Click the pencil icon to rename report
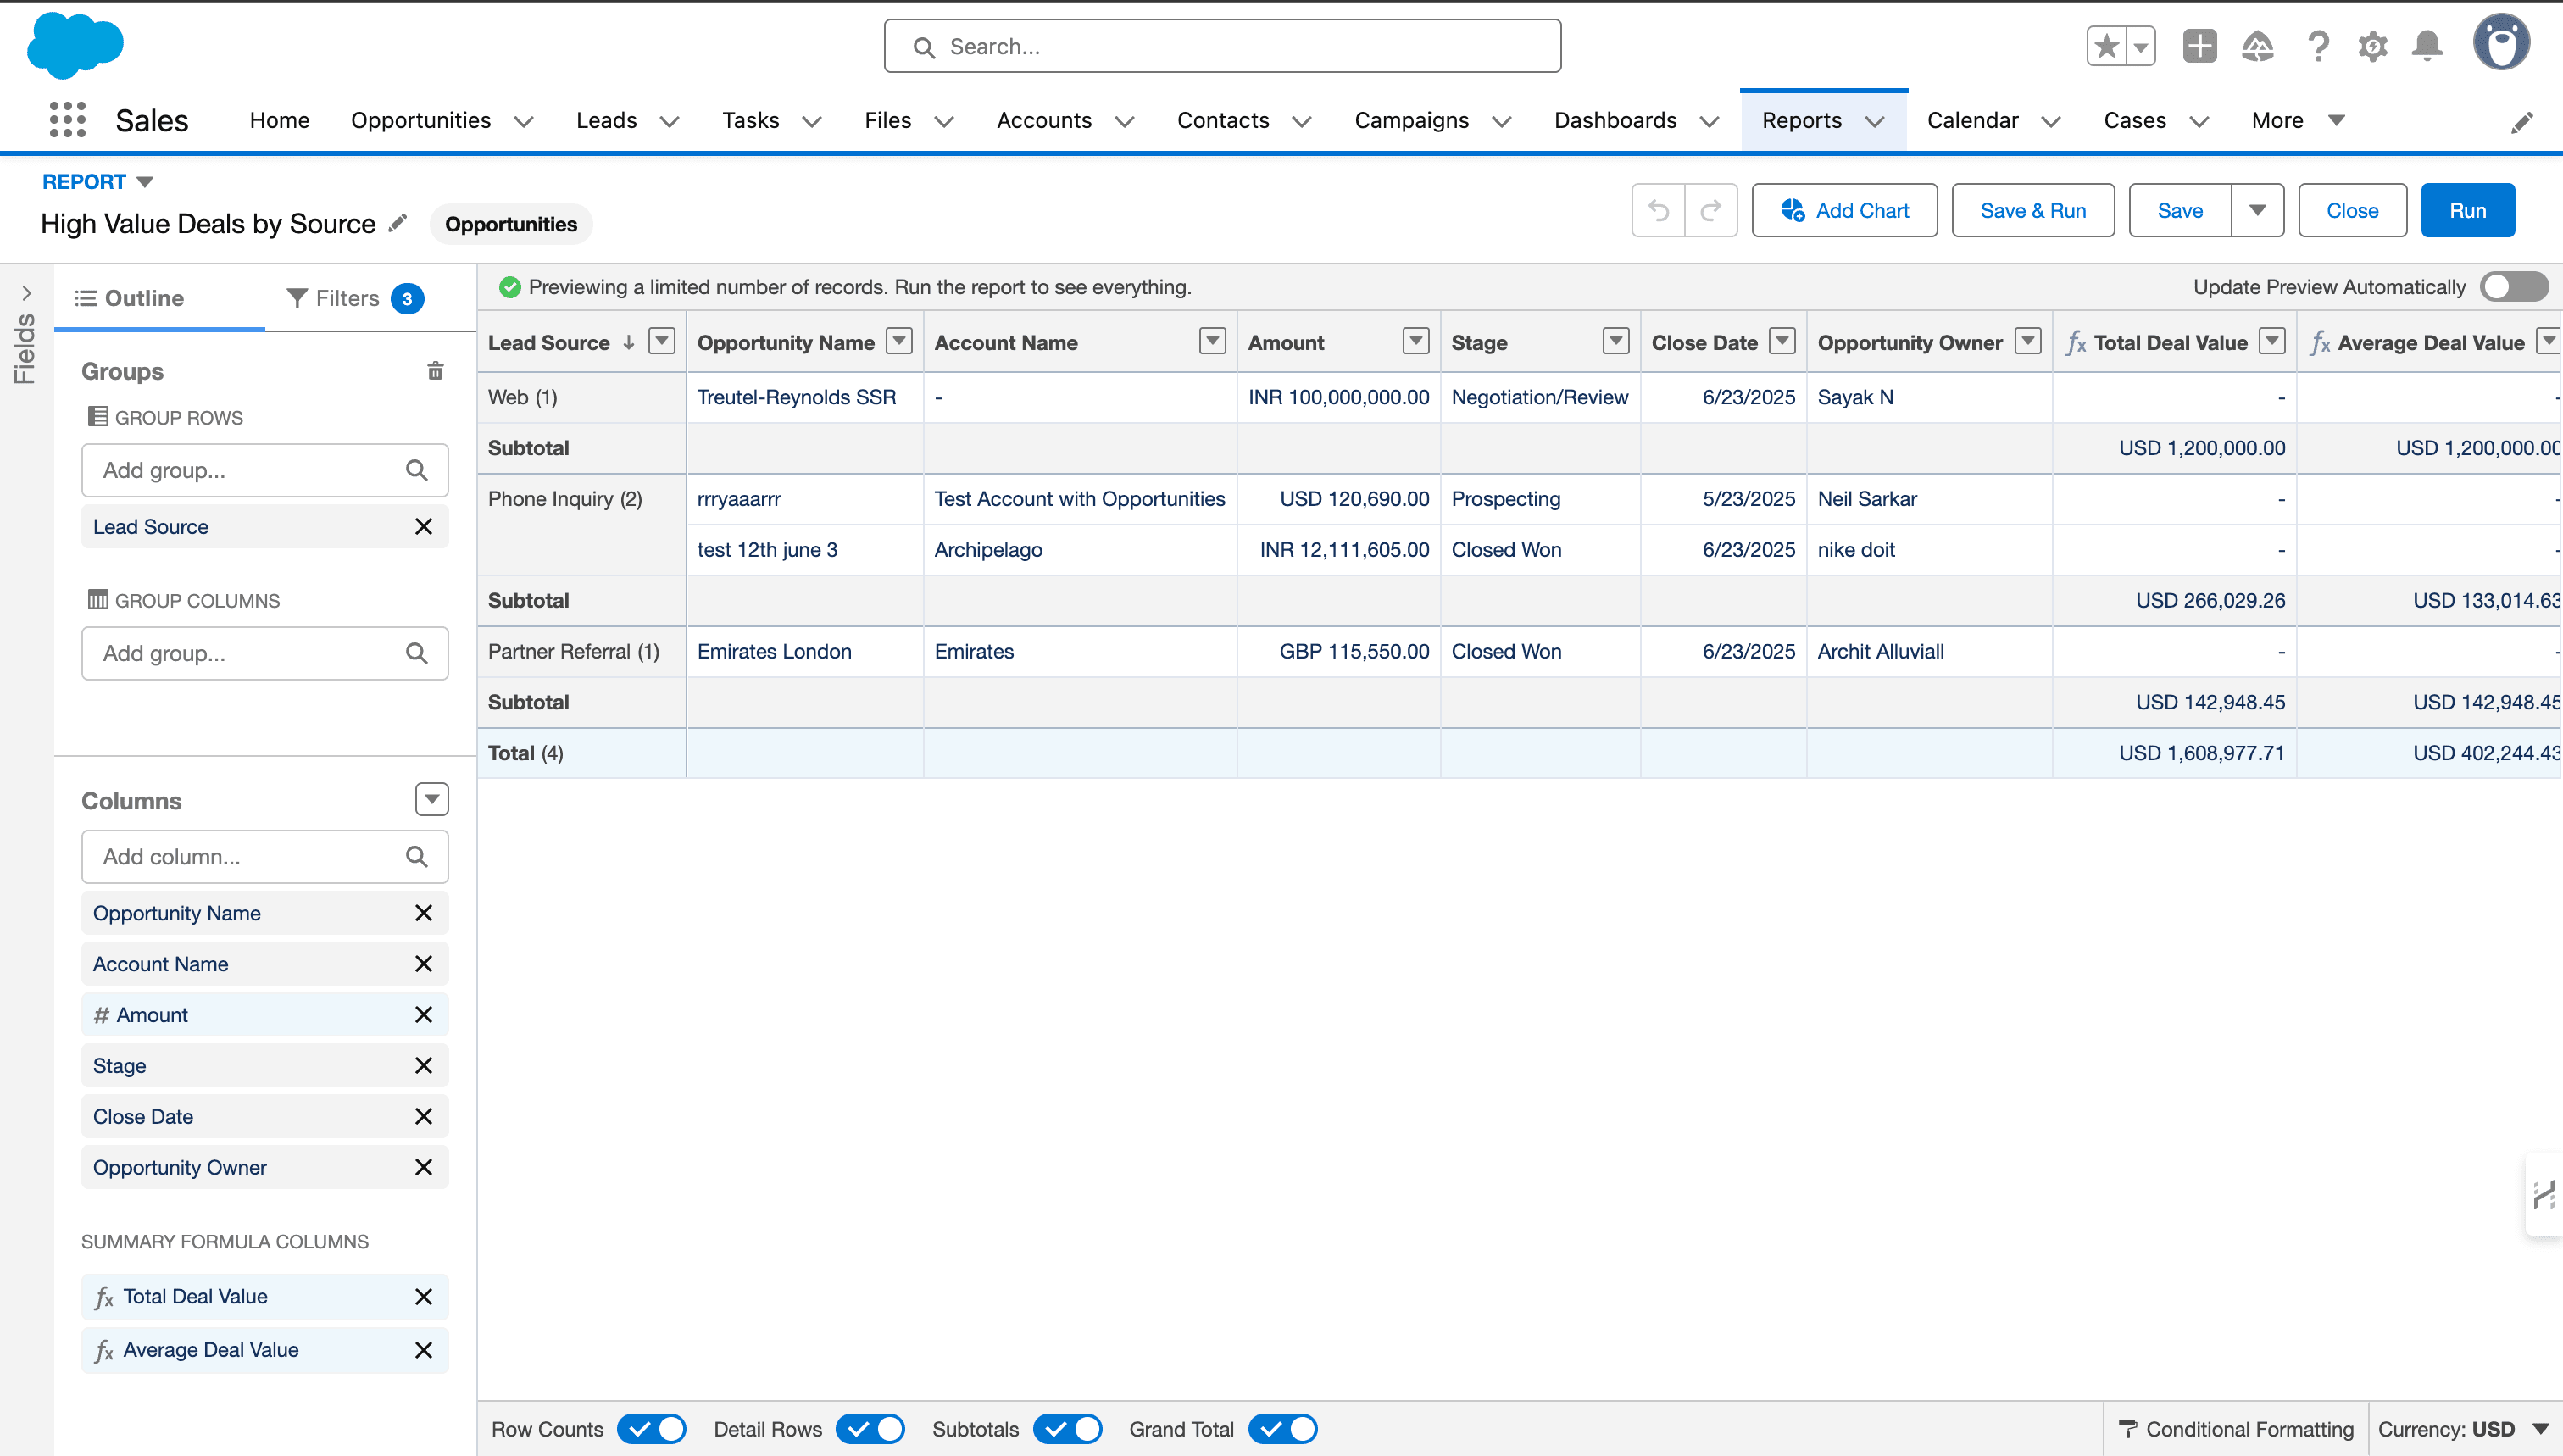 pos(398,223)
